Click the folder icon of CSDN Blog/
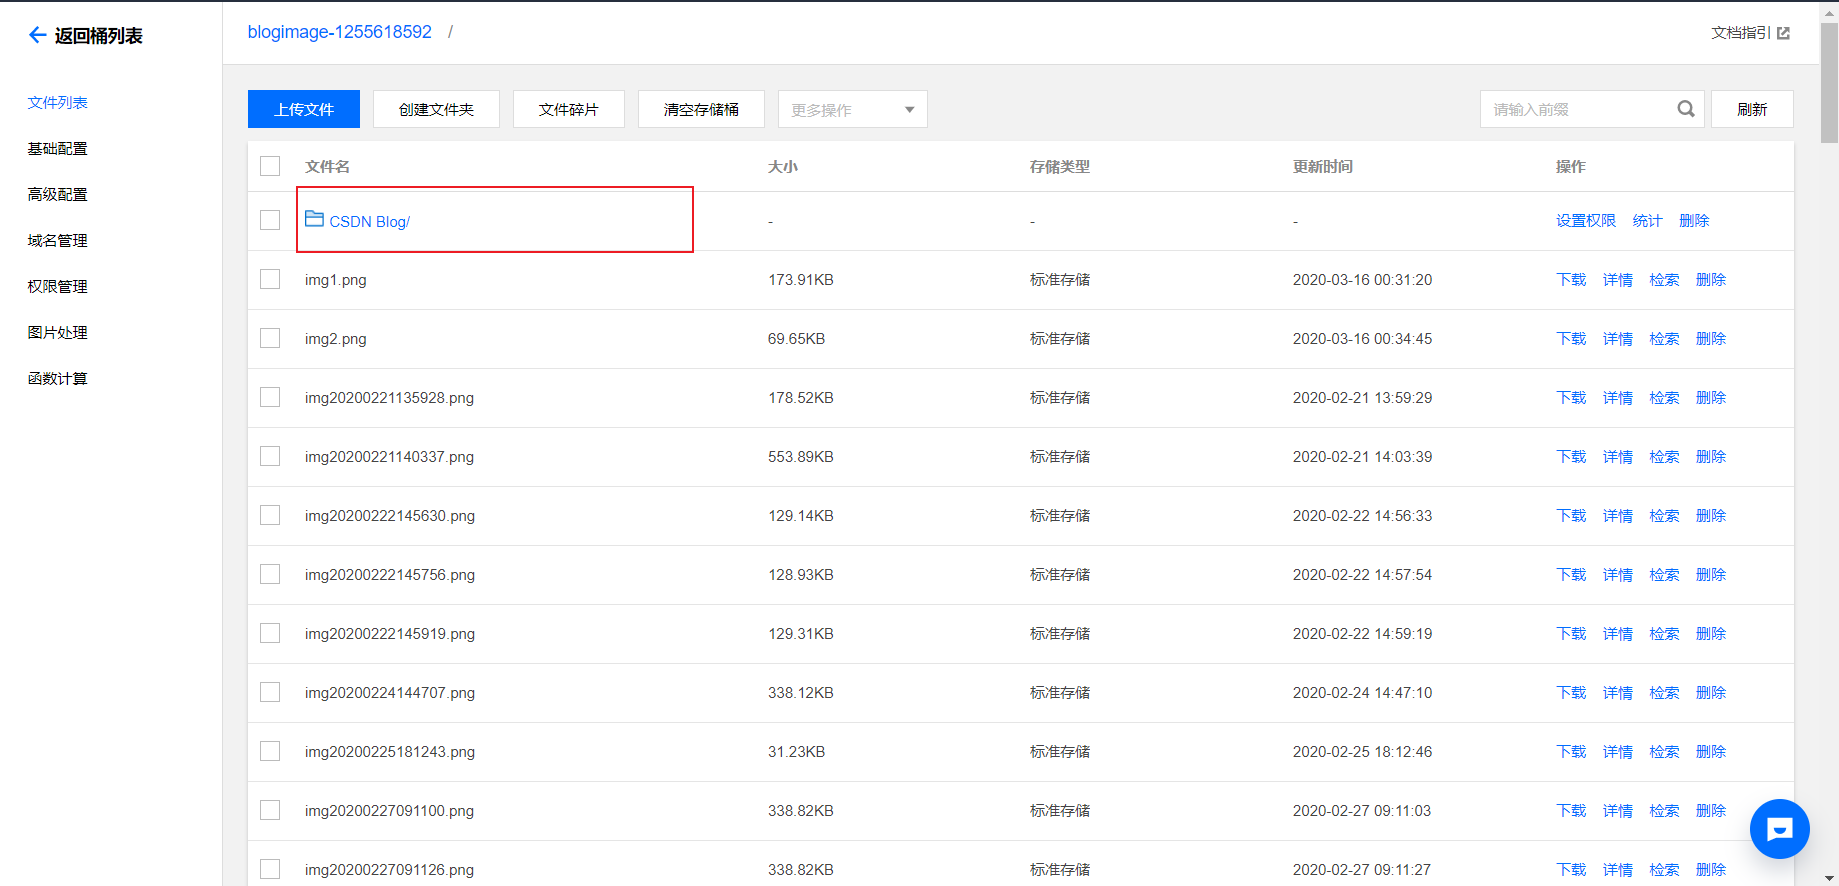This screenshot has height=886, width=1839. 314,219
